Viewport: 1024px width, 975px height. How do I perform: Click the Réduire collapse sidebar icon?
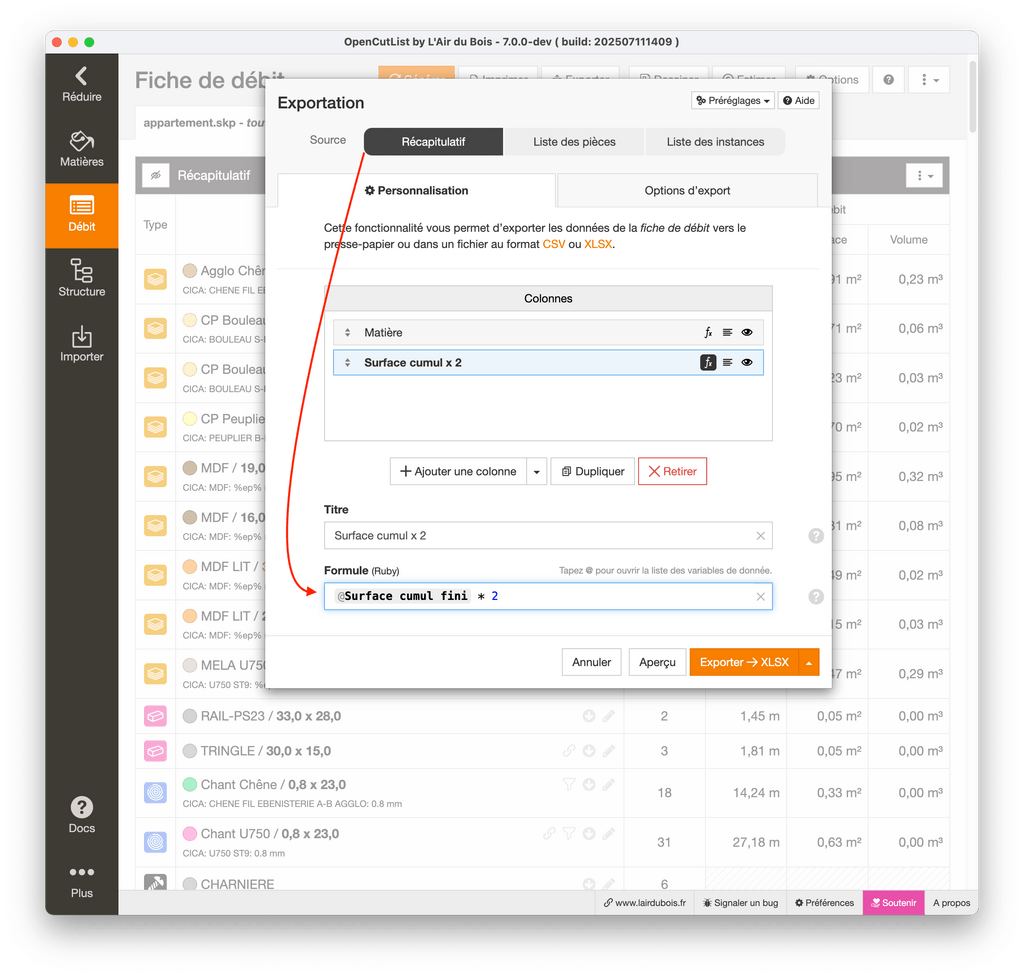82,85
